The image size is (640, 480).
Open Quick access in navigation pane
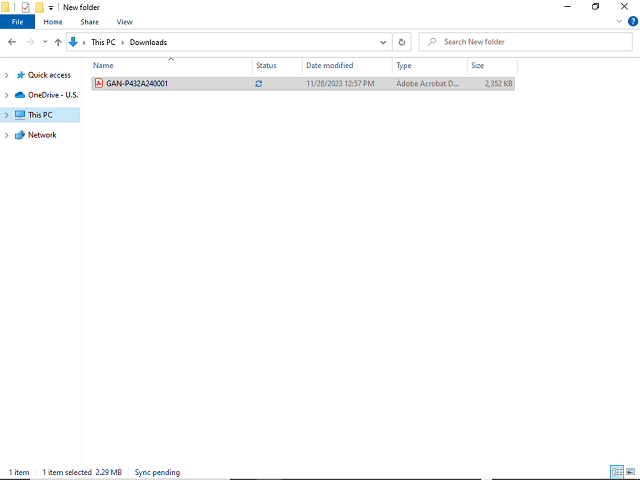pos(49,75)
